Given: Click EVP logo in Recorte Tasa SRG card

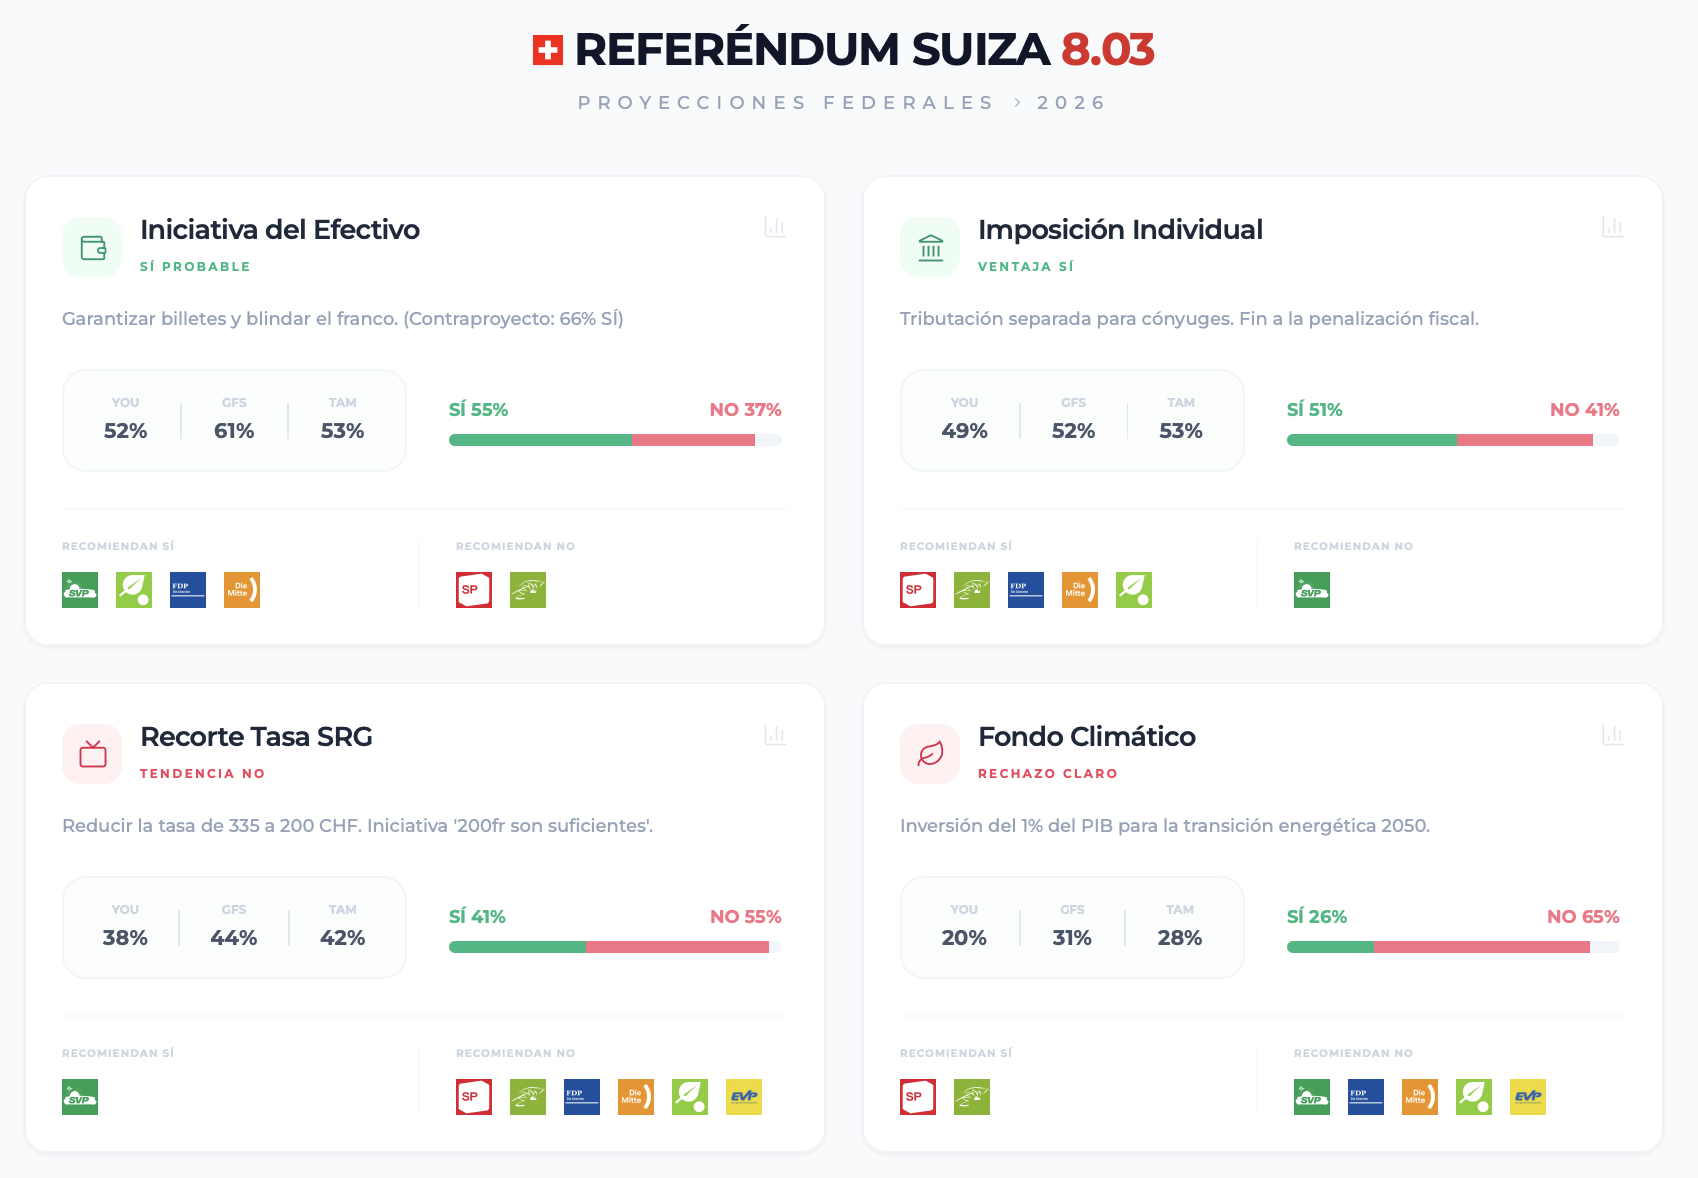Looking at the screenshot, I should [x=743, y=1097].
